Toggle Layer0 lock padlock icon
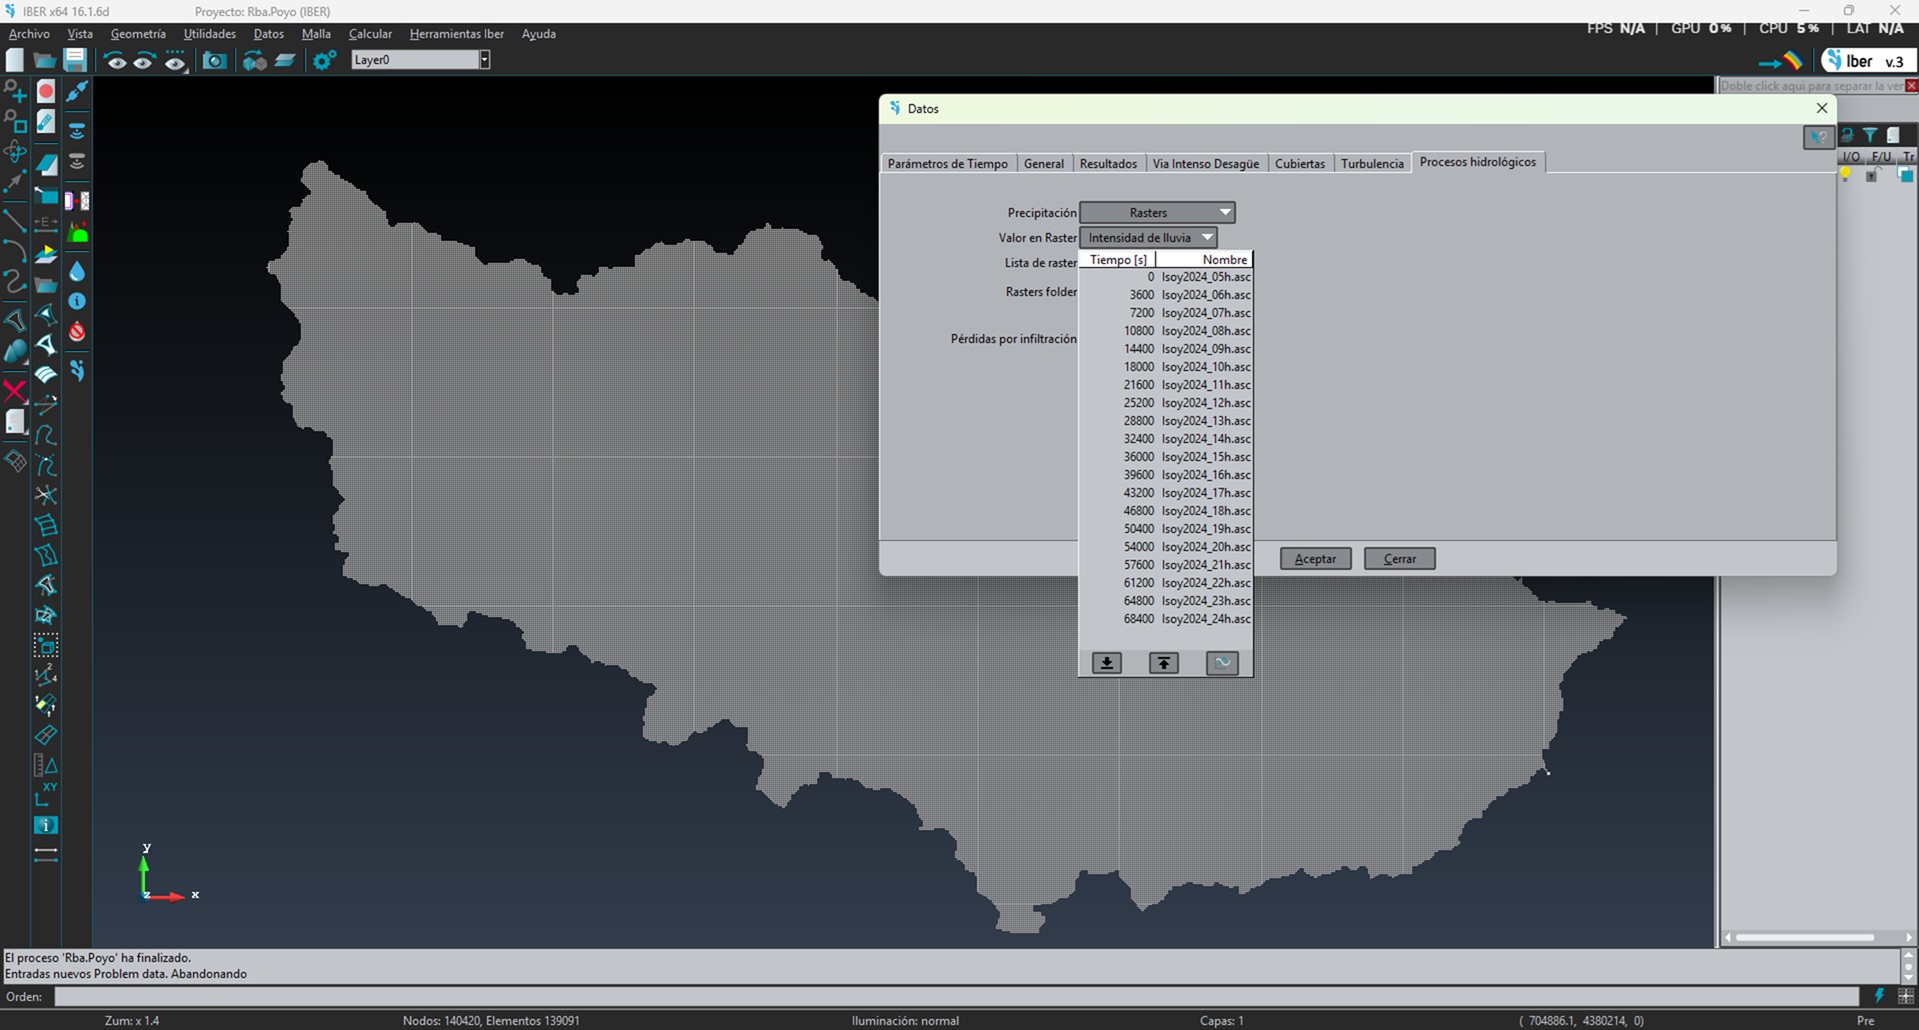The width and height of the screenshot is (1919, 1030). click(1873, 175)
